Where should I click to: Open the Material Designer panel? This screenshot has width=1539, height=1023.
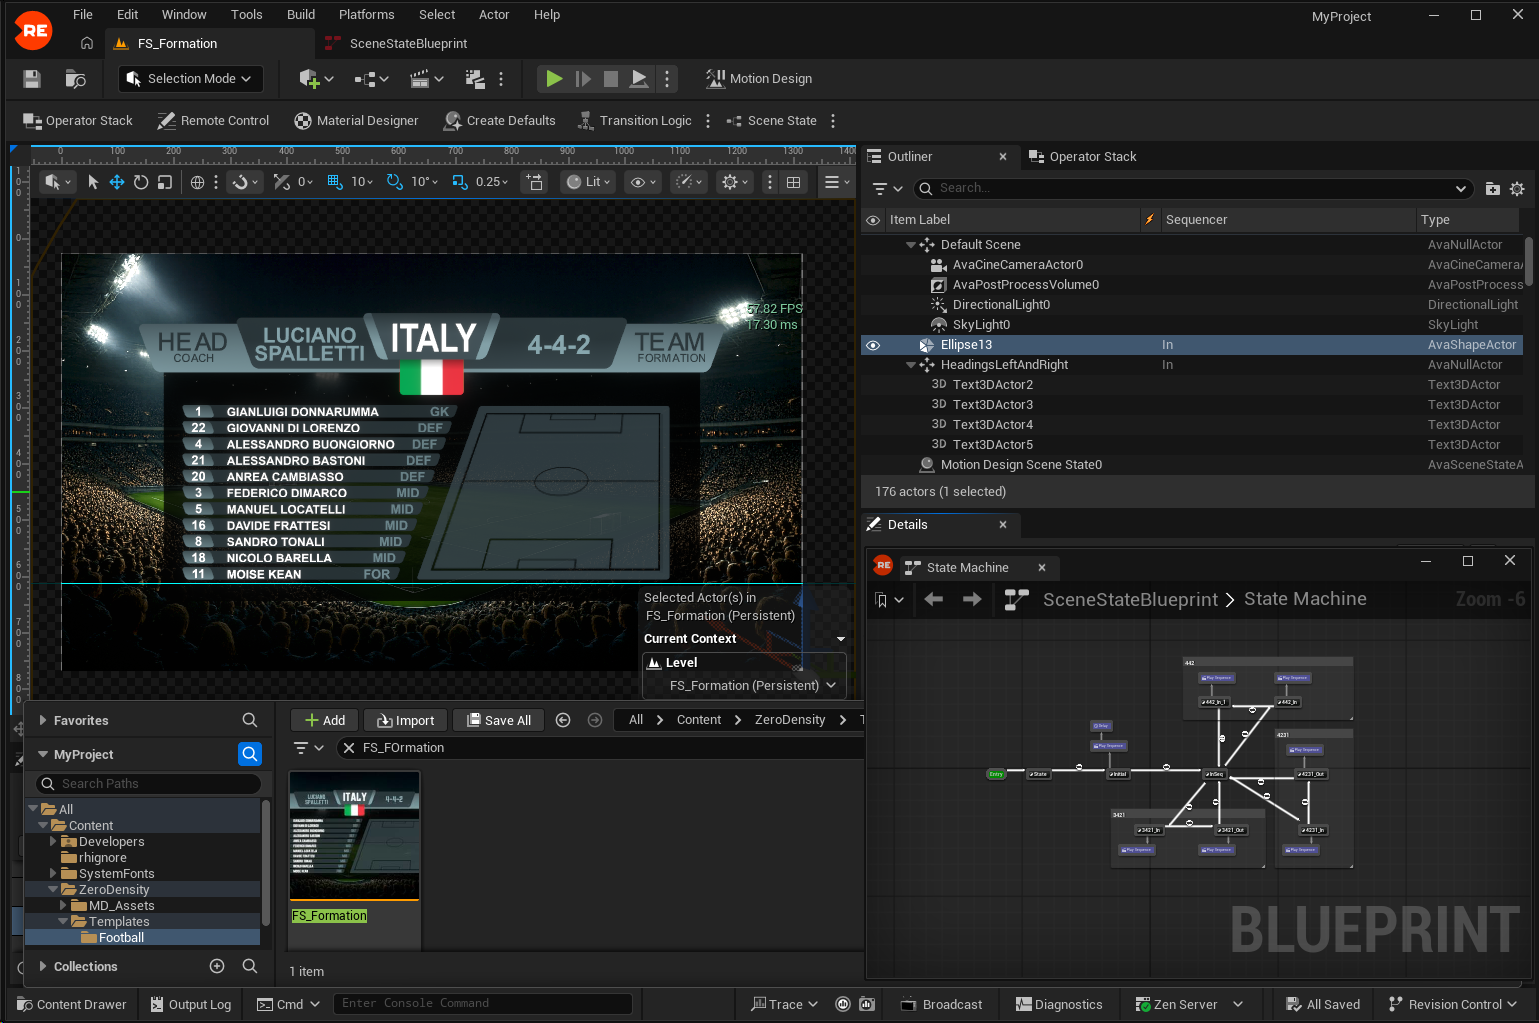point(356,121)
